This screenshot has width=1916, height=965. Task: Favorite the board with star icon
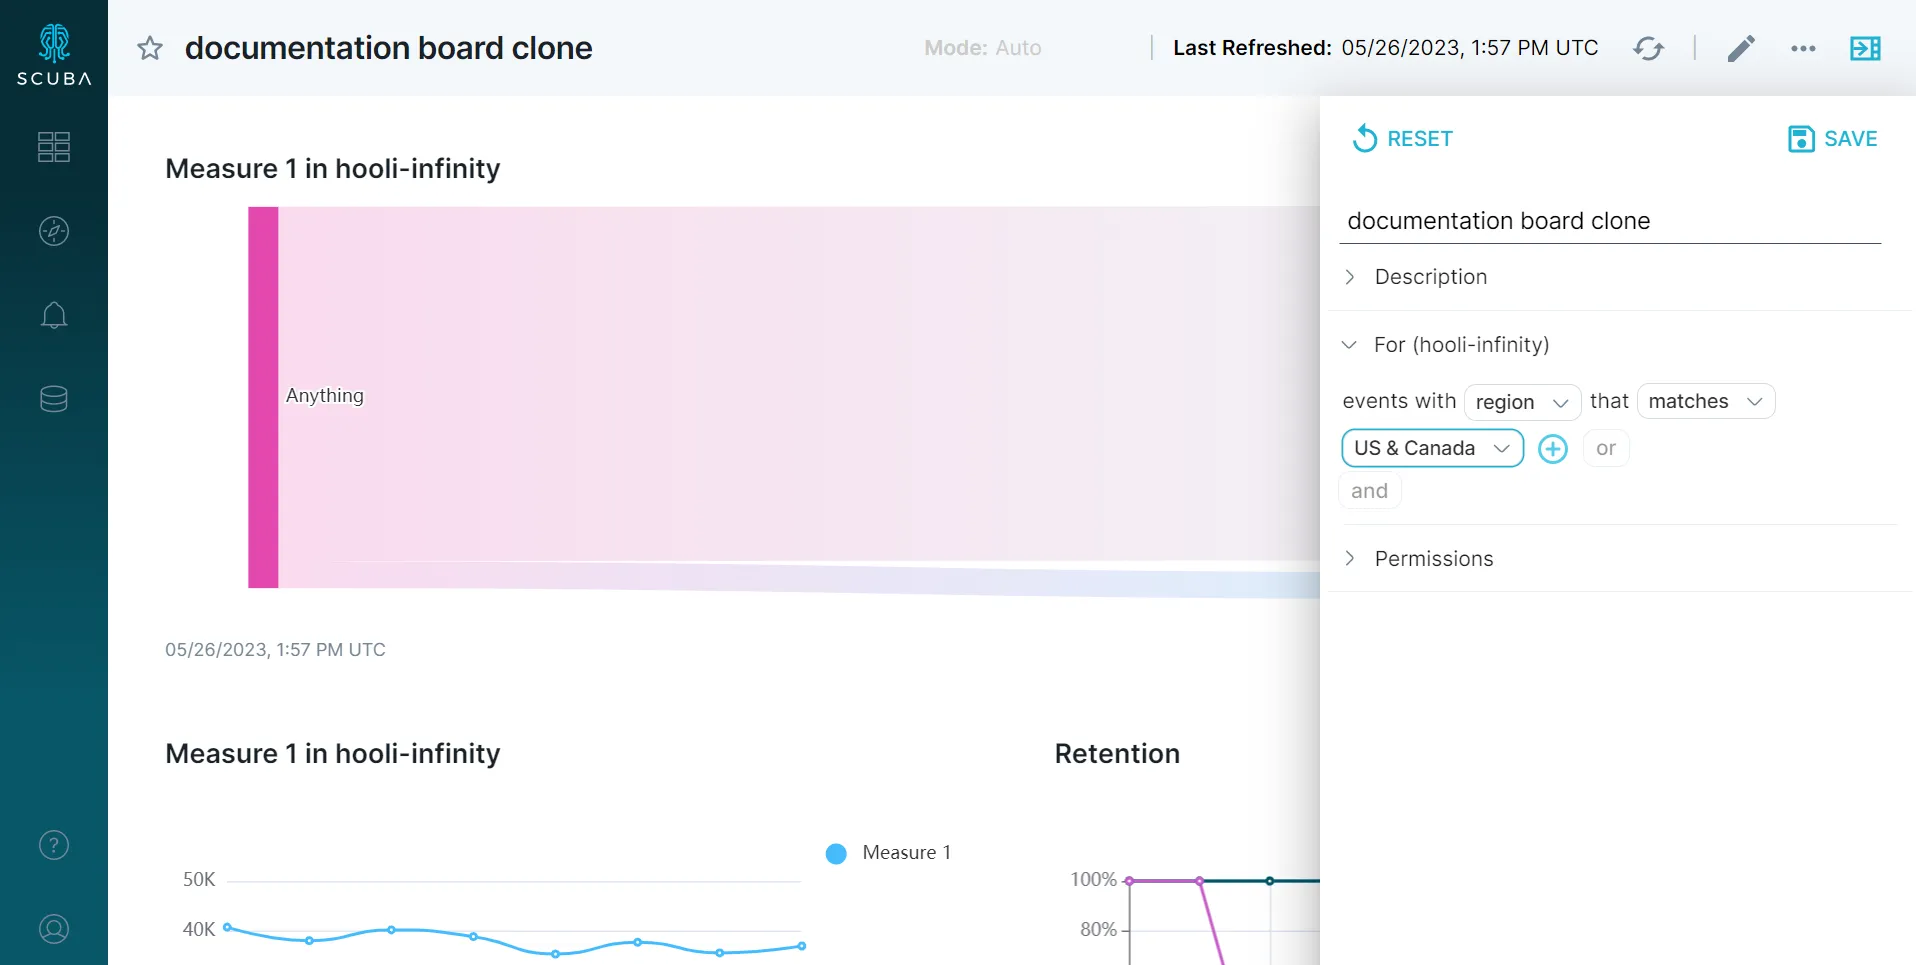150,48
